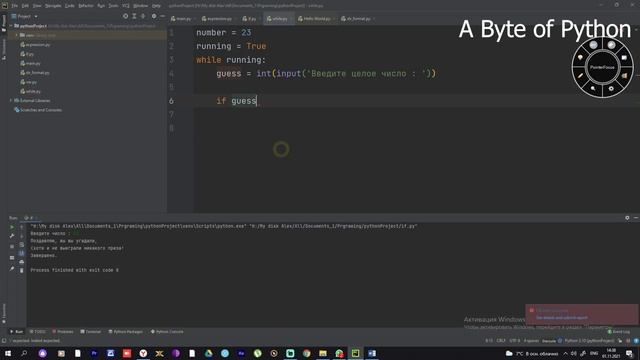The width and height of the screenshot is (640, 360).
Task: Open TODO tool window tab
Action: (x=38, y=332)
